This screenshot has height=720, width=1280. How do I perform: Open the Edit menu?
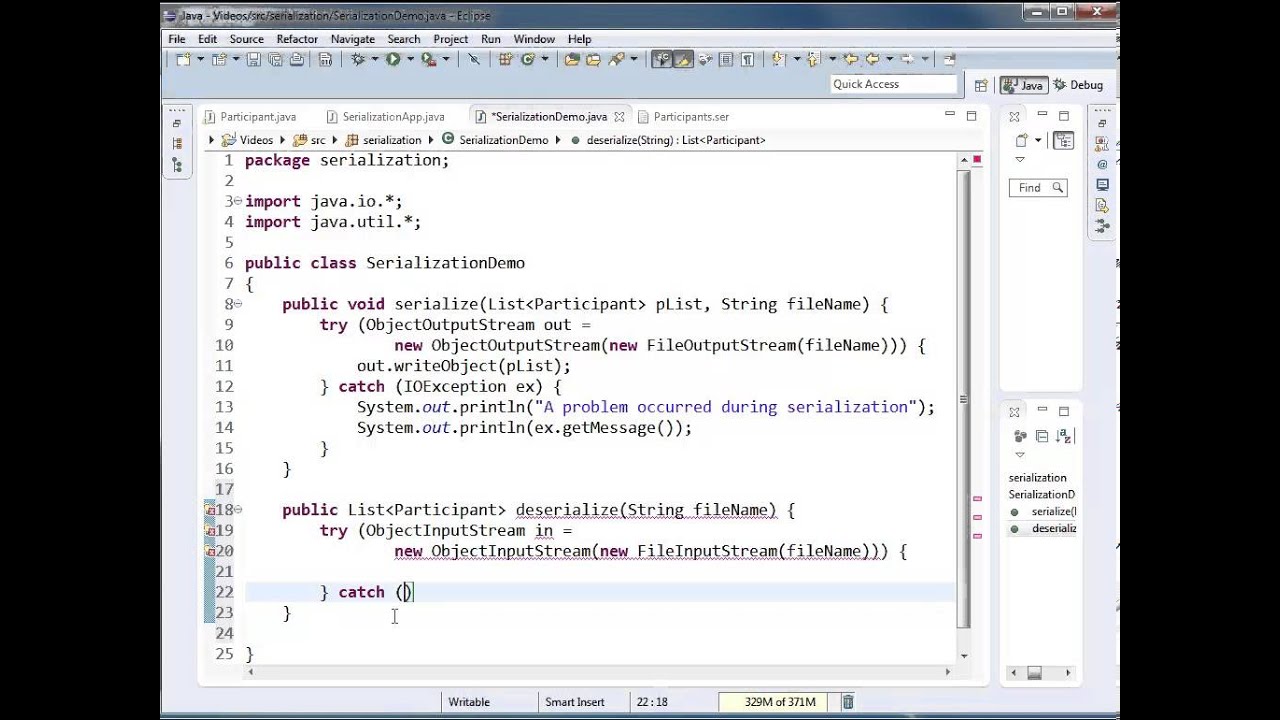[x=207, y=39]
